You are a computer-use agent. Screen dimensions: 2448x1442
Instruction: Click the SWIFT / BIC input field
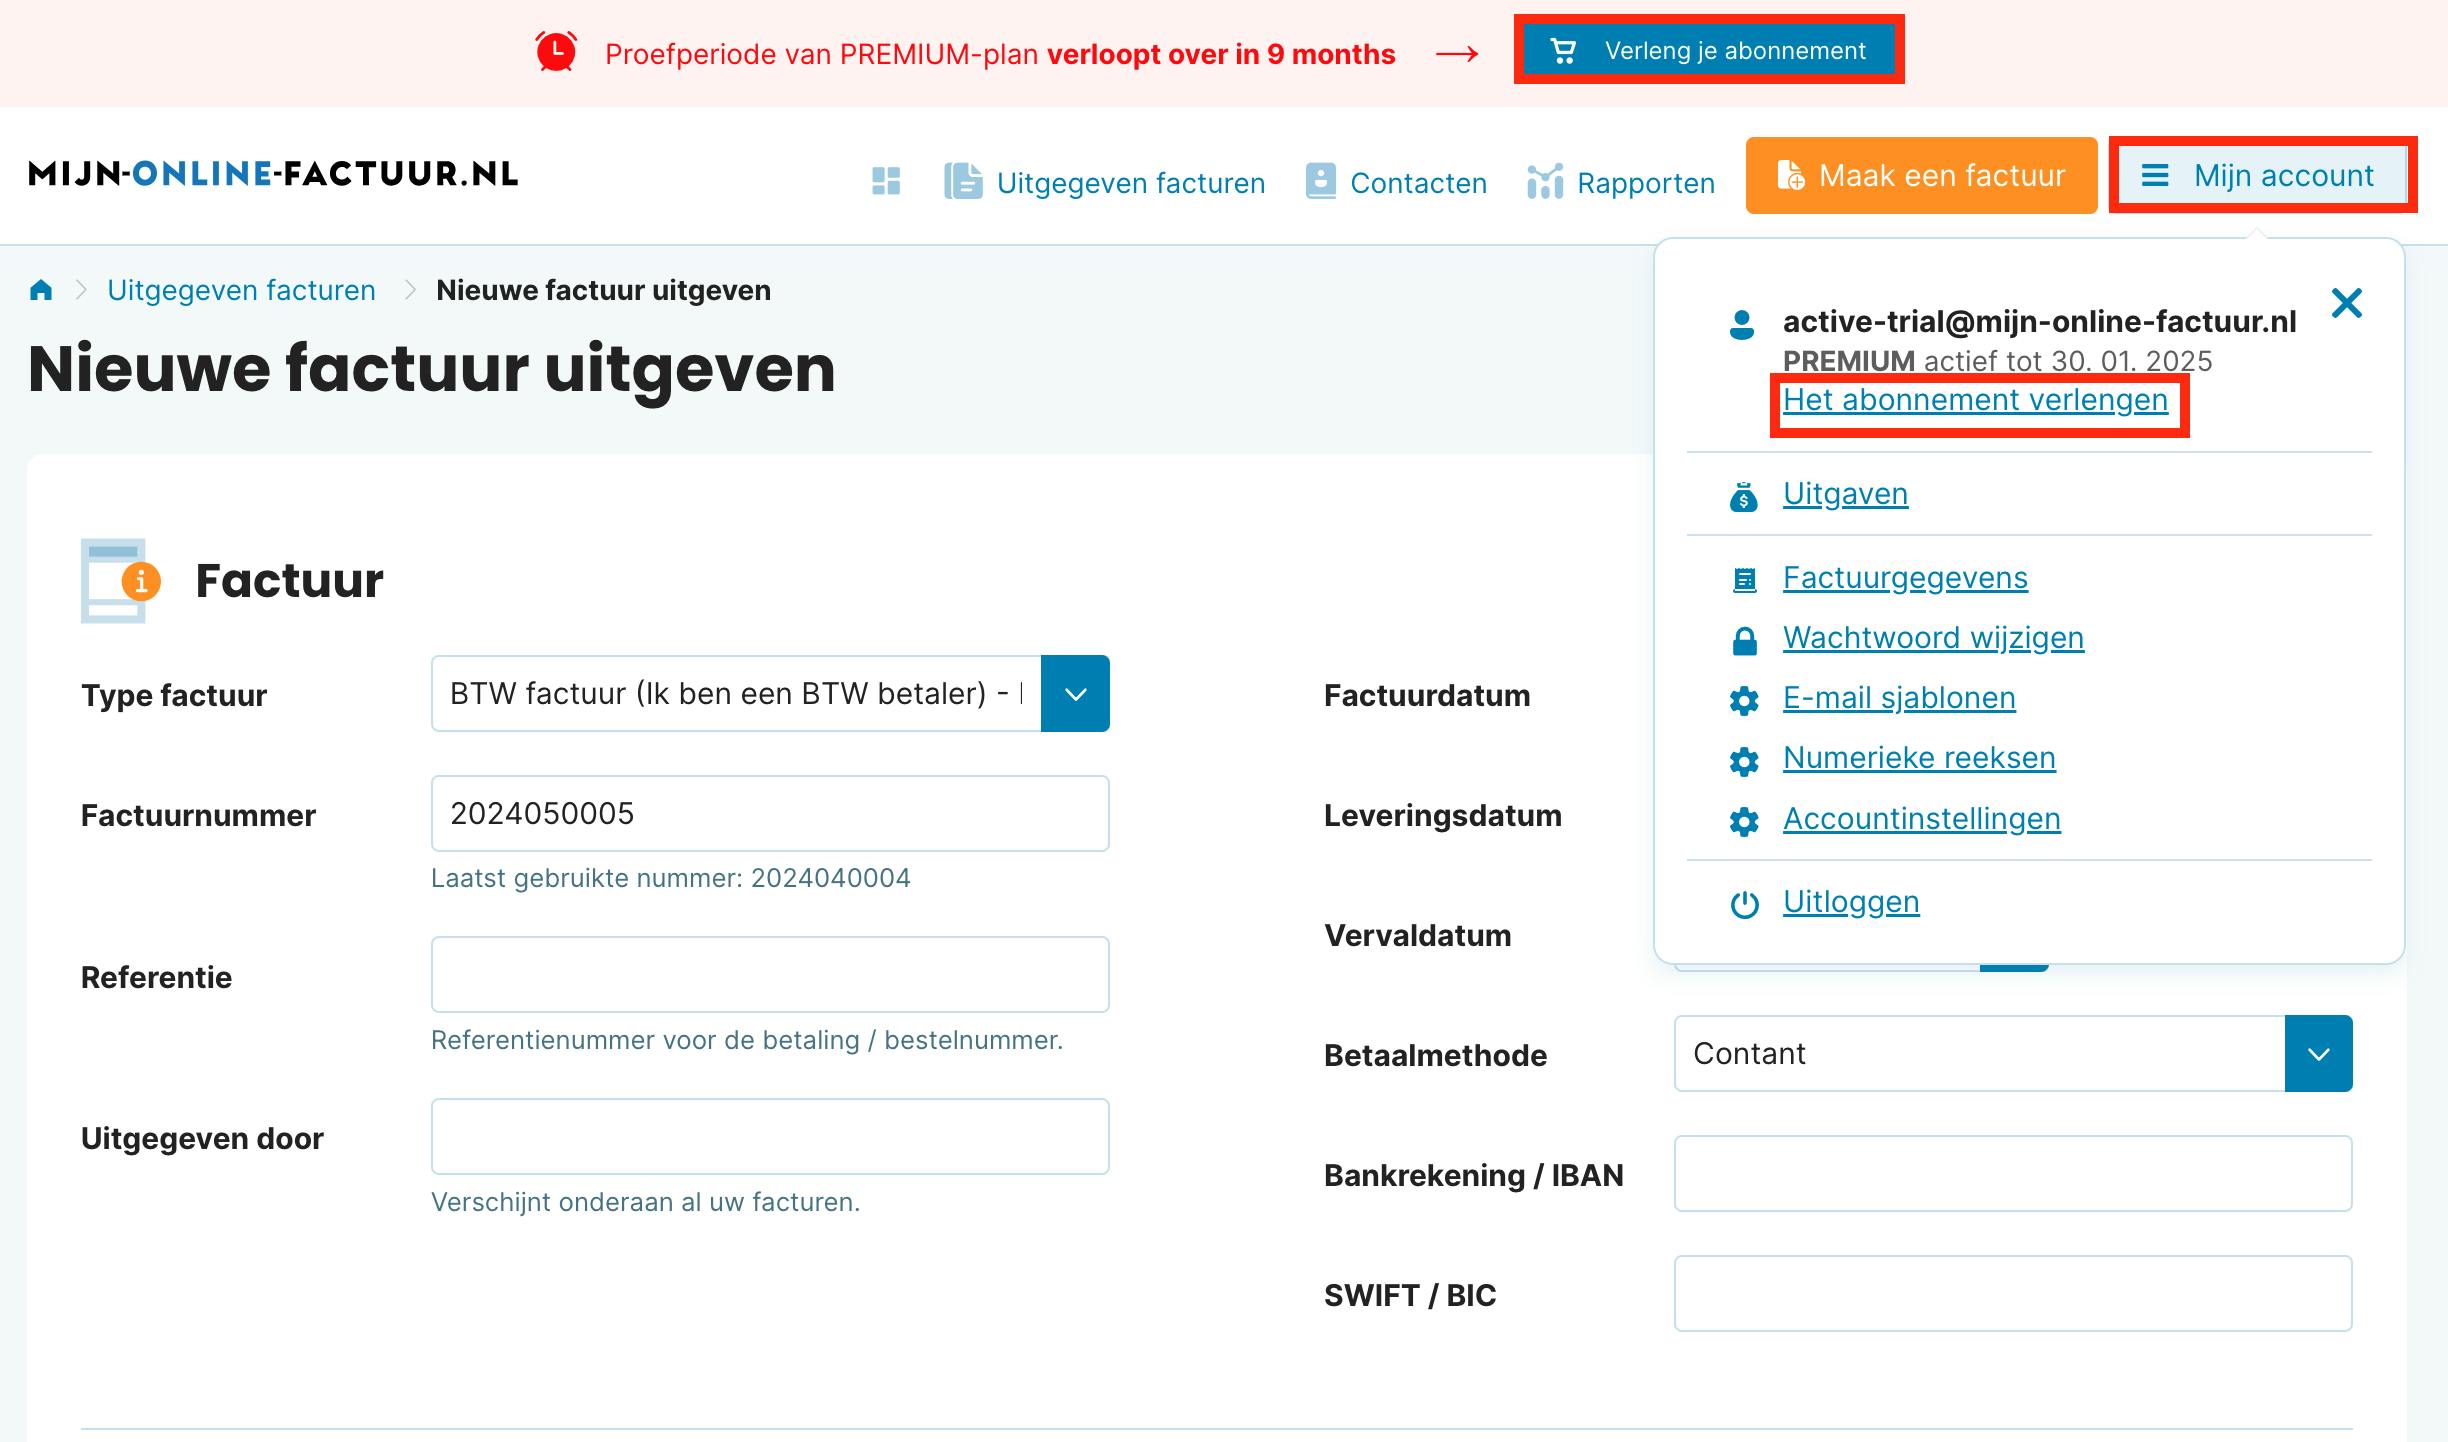2013,1293
